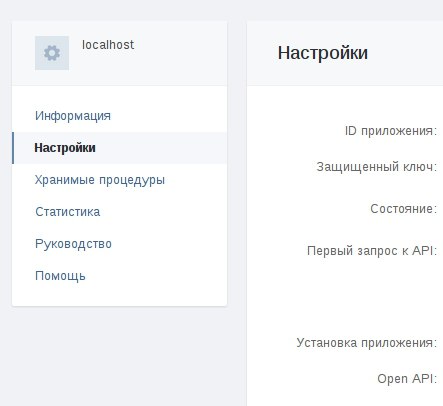
Task: Open the Информация section
Action: (x=73, y=116)
